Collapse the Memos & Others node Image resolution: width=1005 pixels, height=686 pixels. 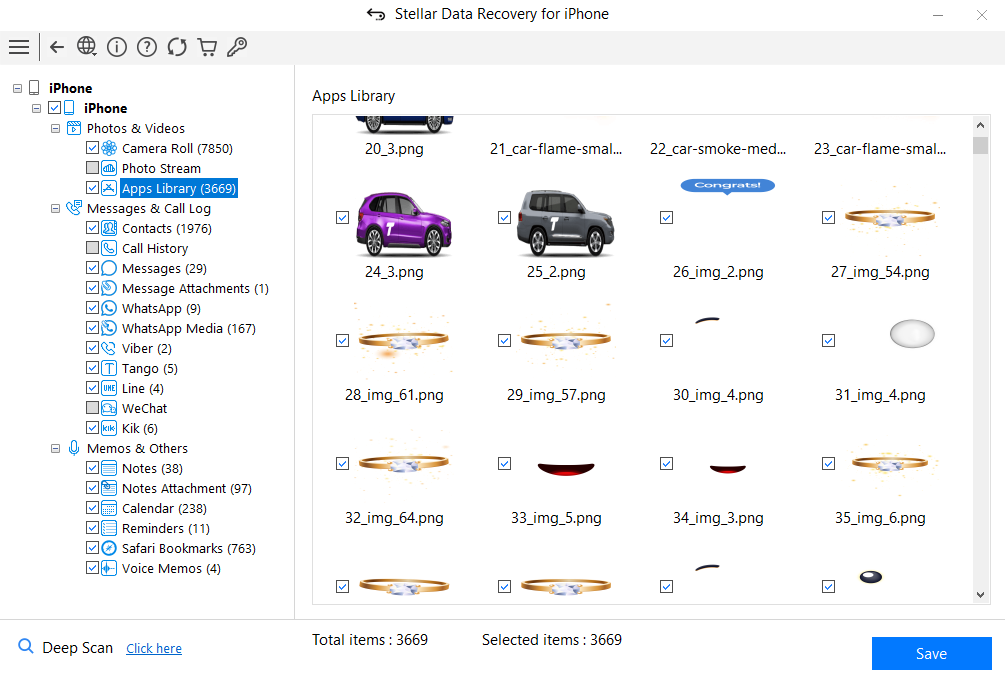(x=56, y=449)
